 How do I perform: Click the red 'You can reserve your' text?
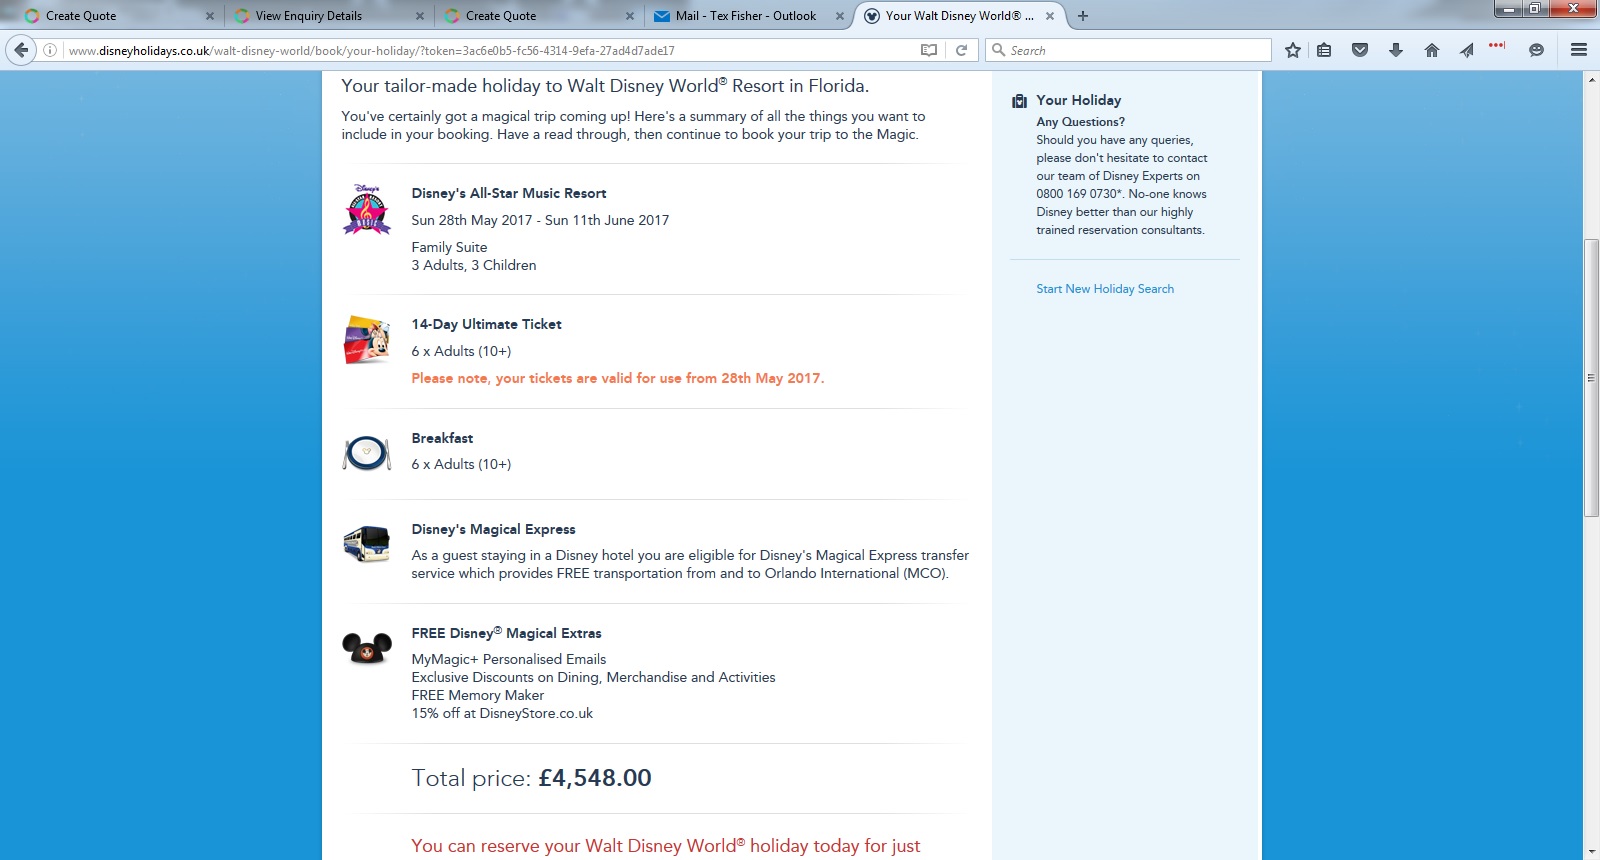(x=666, y=846)
